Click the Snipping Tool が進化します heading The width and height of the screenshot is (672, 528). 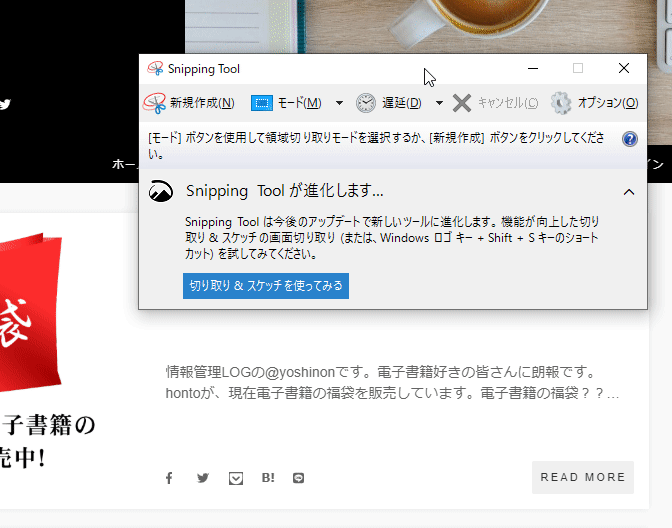(285, 191)
